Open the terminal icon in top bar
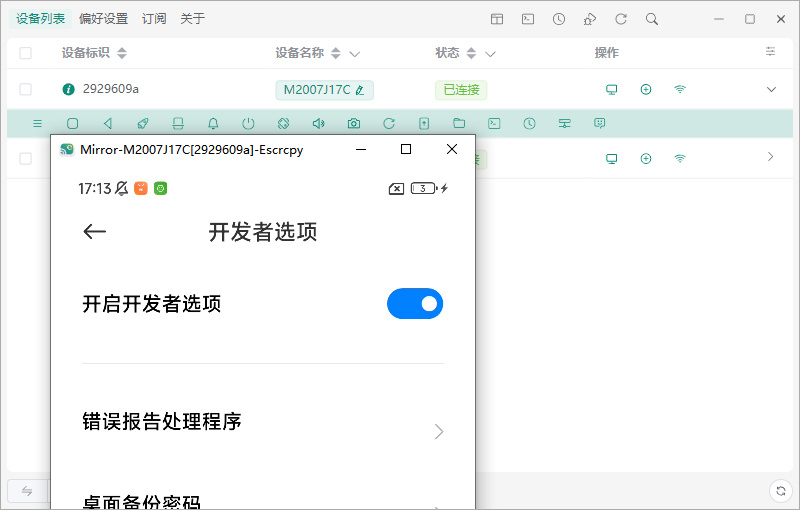 pos(528,19)
